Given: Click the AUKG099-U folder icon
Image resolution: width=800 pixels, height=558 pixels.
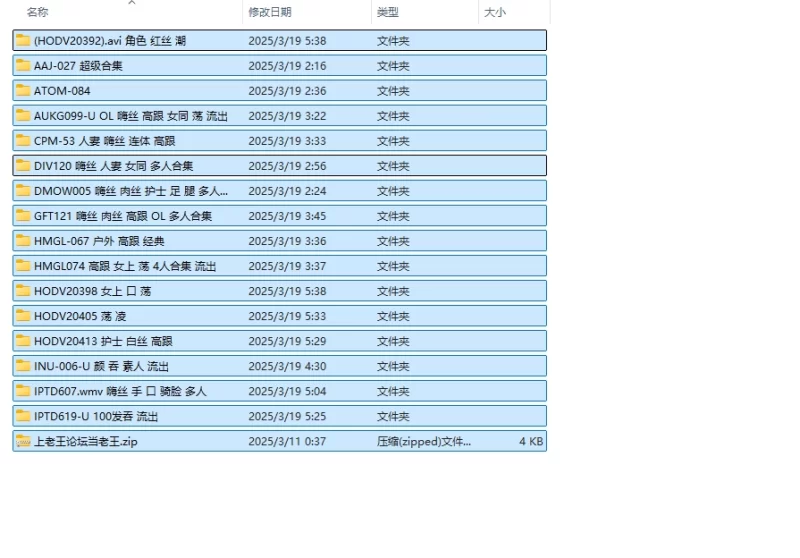Looking at the screenshot, I should (23, 115).
